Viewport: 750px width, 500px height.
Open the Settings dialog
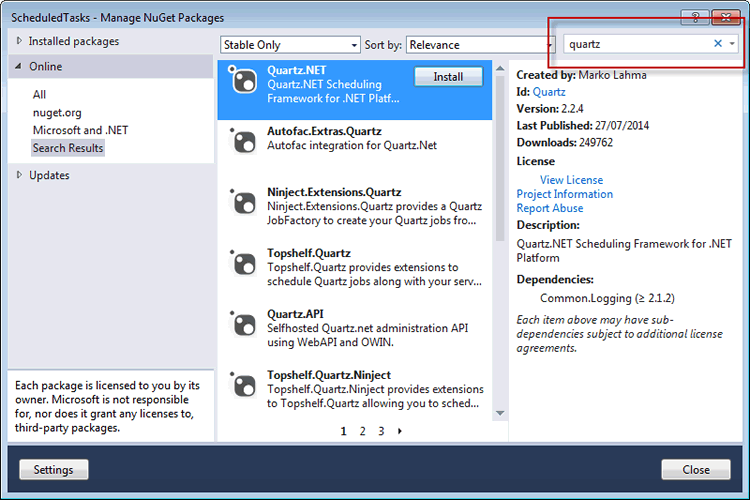click(x=54, y=469)
